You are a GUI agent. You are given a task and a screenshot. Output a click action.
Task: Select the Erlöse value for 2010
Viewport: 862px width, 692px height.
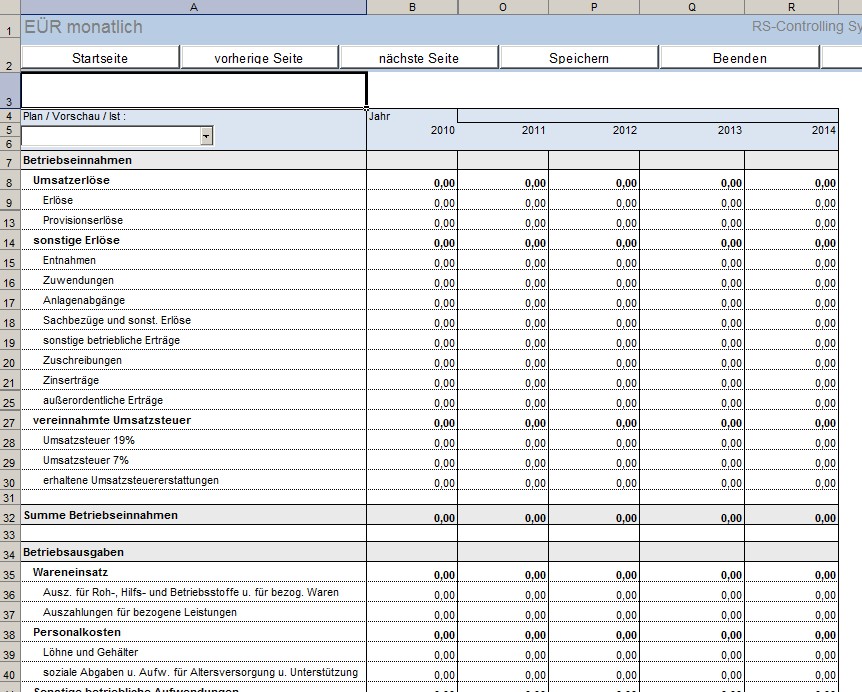(x=412, y=202)
